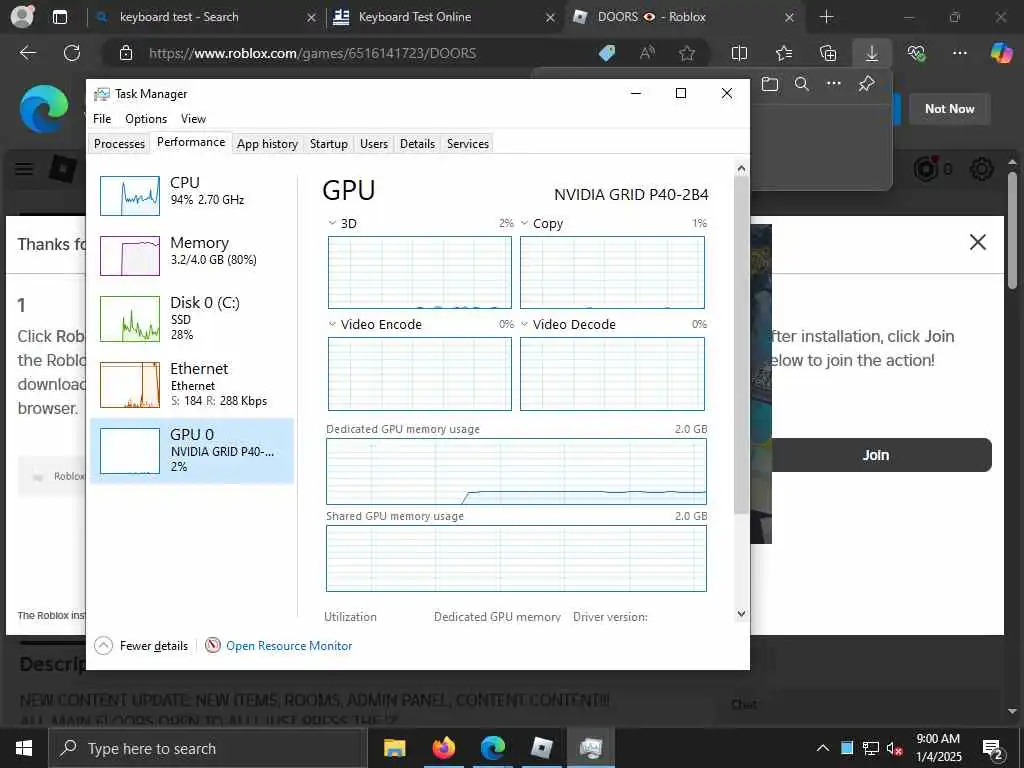Open the Copy engine graph dropdown
Image resolution: width=1024 pixels, height=768 pixels.
tap(524, 223)
